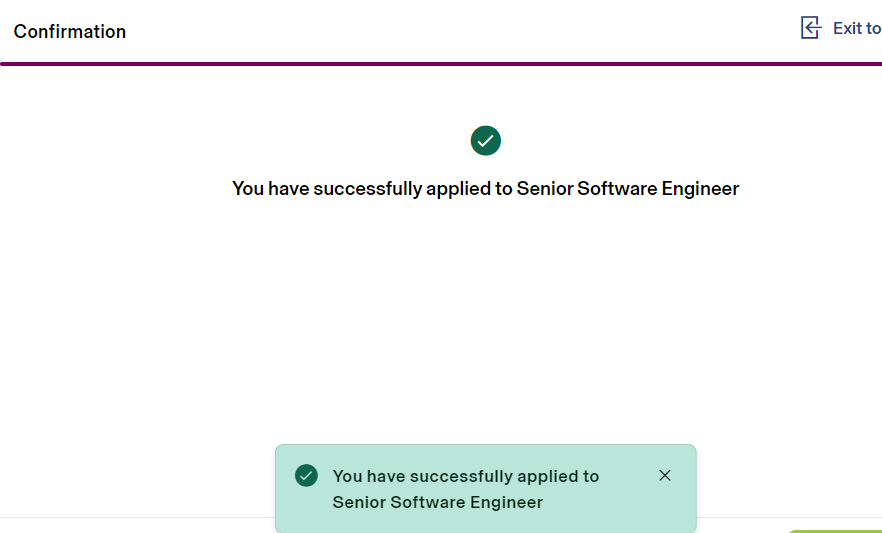The image size is (882, 533).
Task: Click the exit door arrow icon
Action: pyautogui.click(x=811, y=28)
